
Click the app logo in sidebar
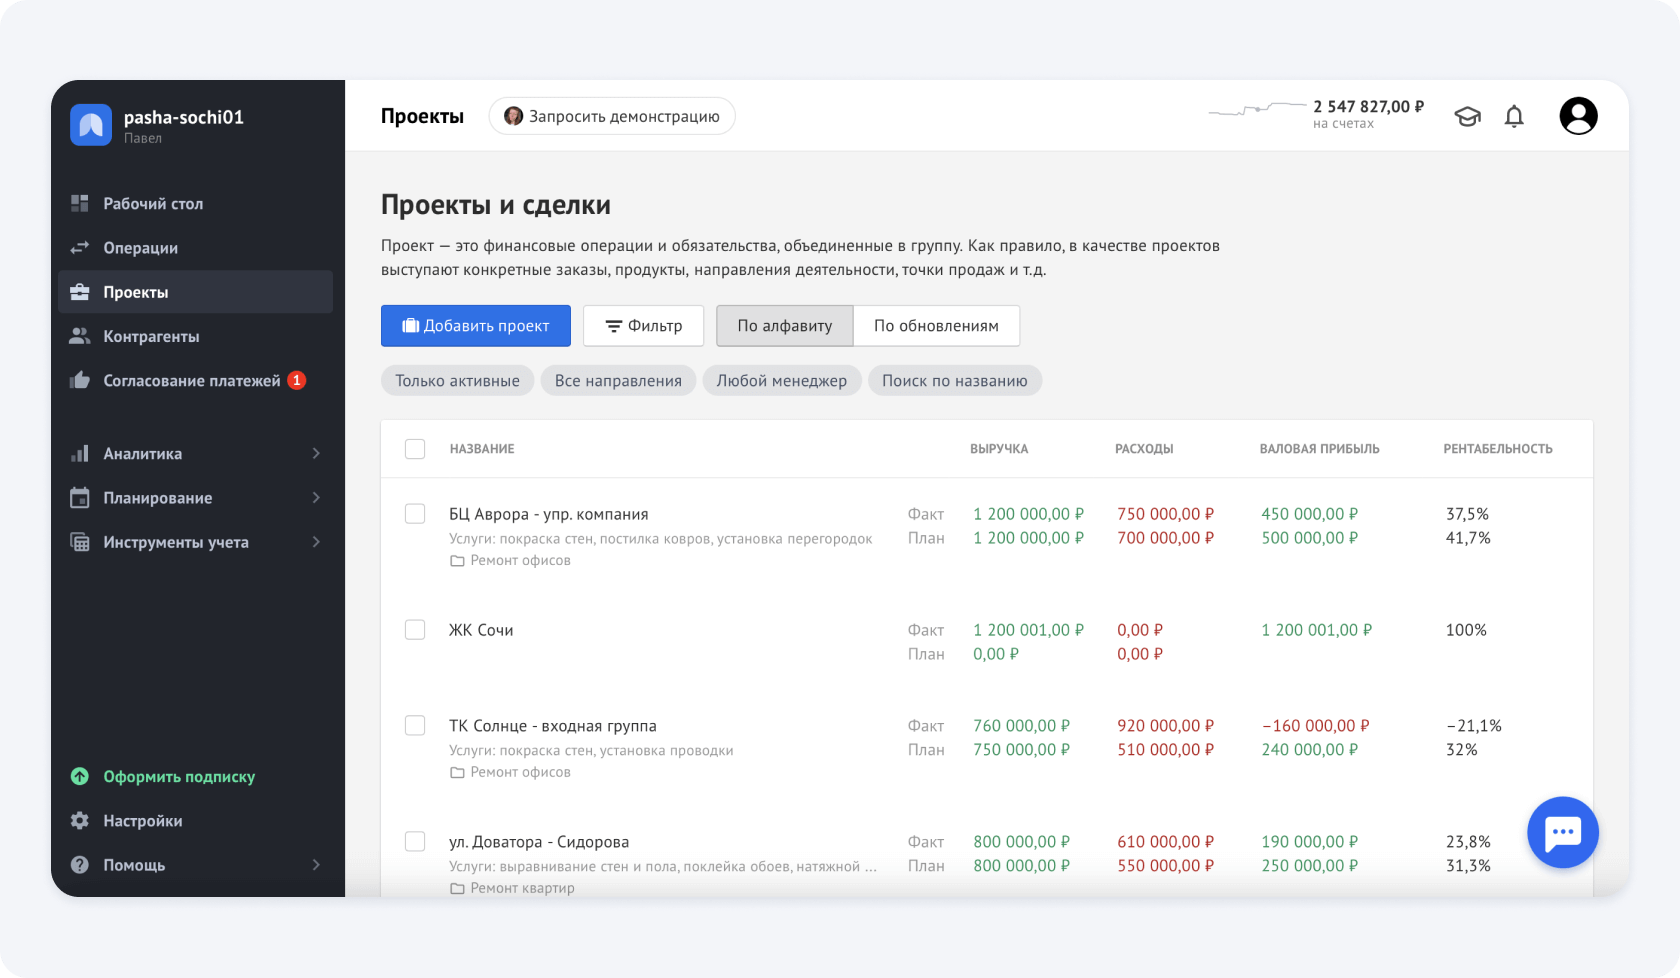pos(91,125)
